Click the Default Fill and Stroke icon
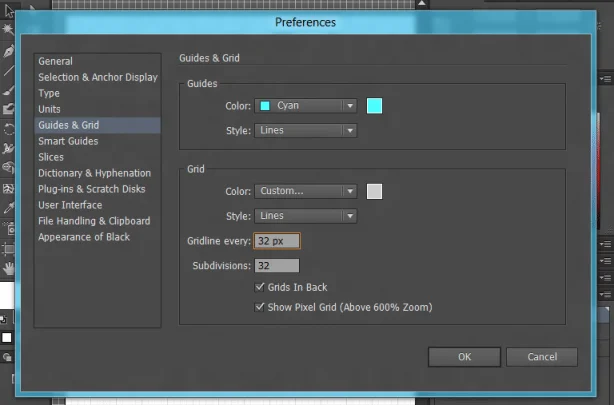Image resolution: width=614 pixels, height=405 pixels. click(x=3, y=319)
